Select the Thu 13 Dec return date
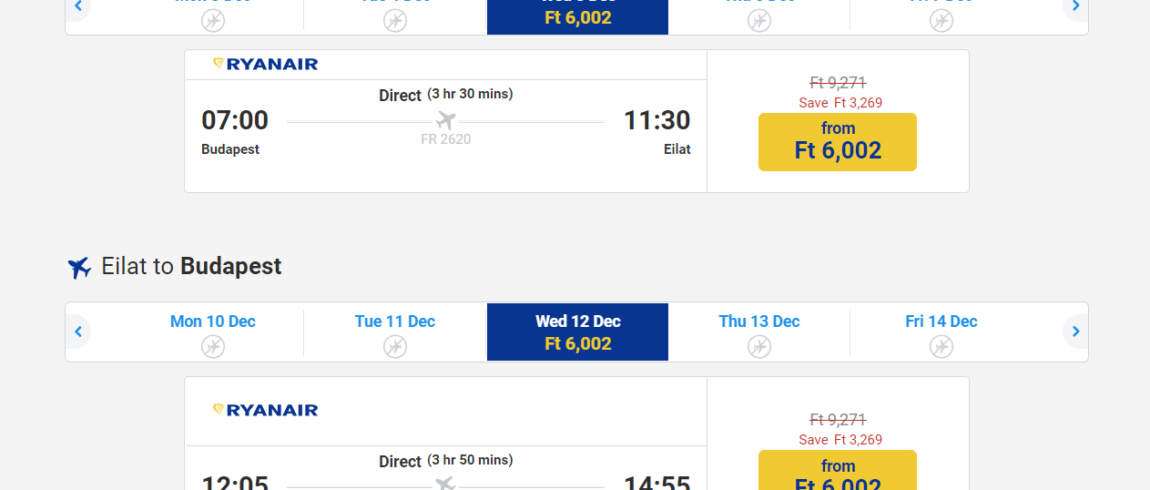Screen dimensions: 1150x490 [759, 332]
